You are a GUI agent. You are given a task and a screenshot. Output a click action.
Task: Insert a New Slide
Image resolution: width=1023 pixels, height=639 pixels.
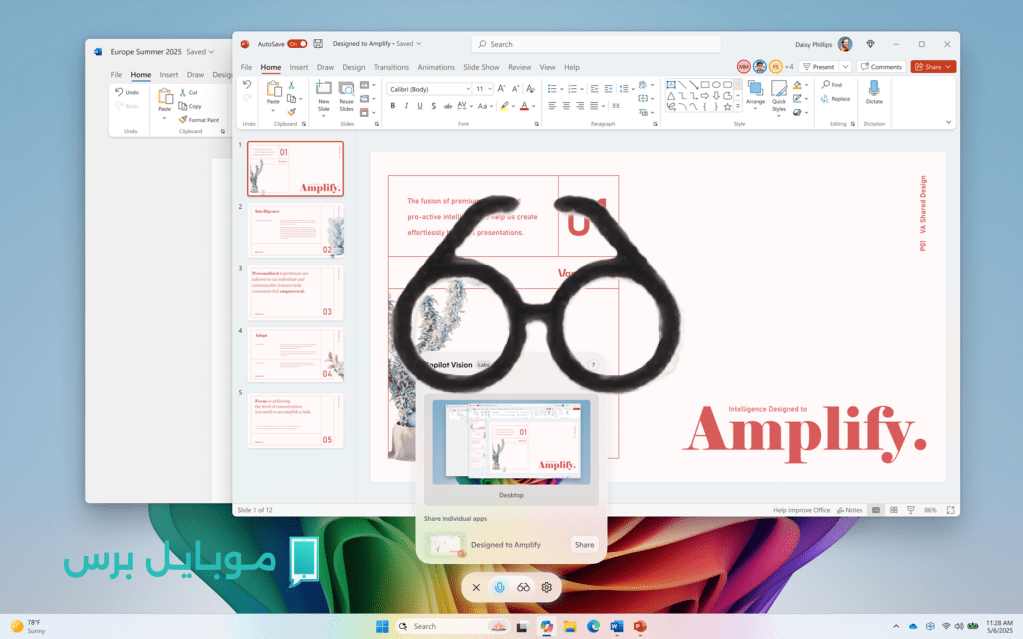click(324, 97)
